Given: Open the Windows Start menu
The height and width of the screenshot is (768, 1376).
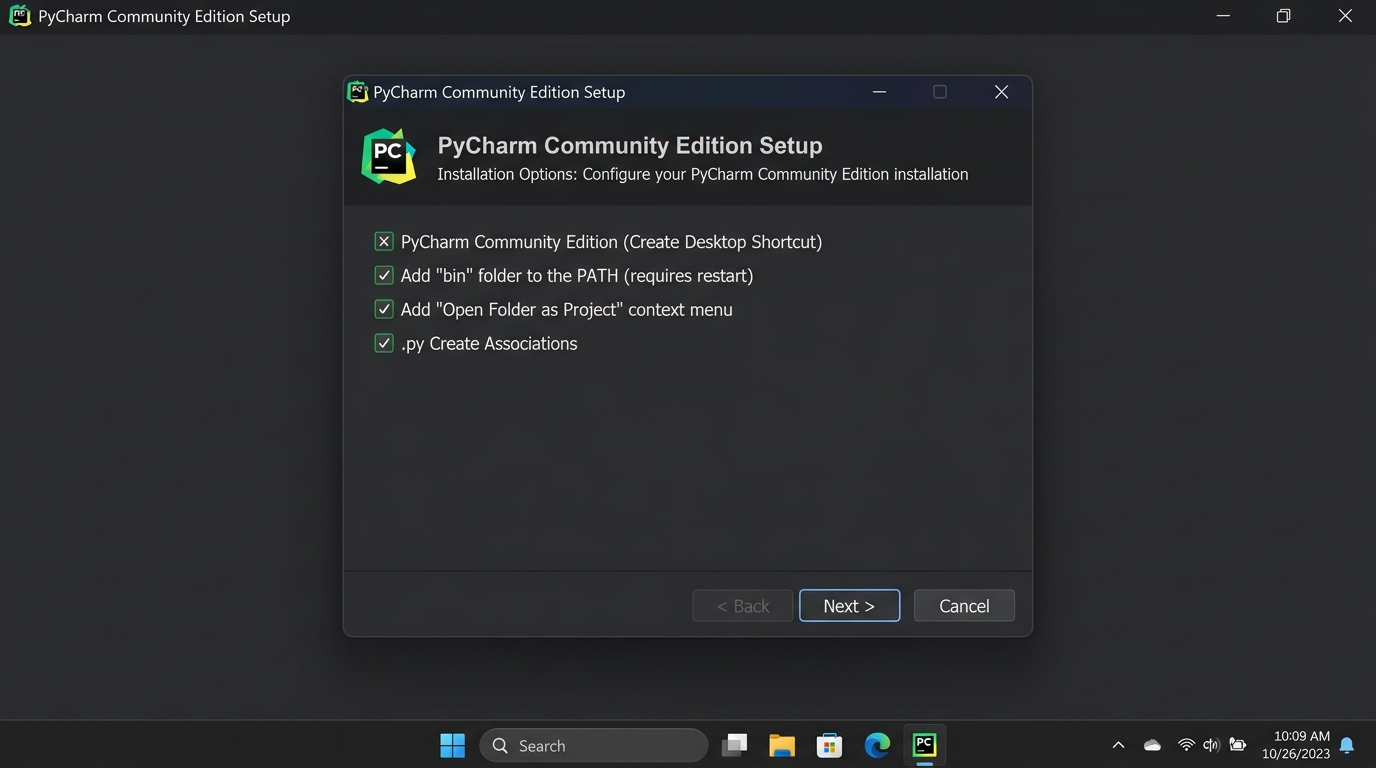Looking at the screenshot, I should point(452,745).
